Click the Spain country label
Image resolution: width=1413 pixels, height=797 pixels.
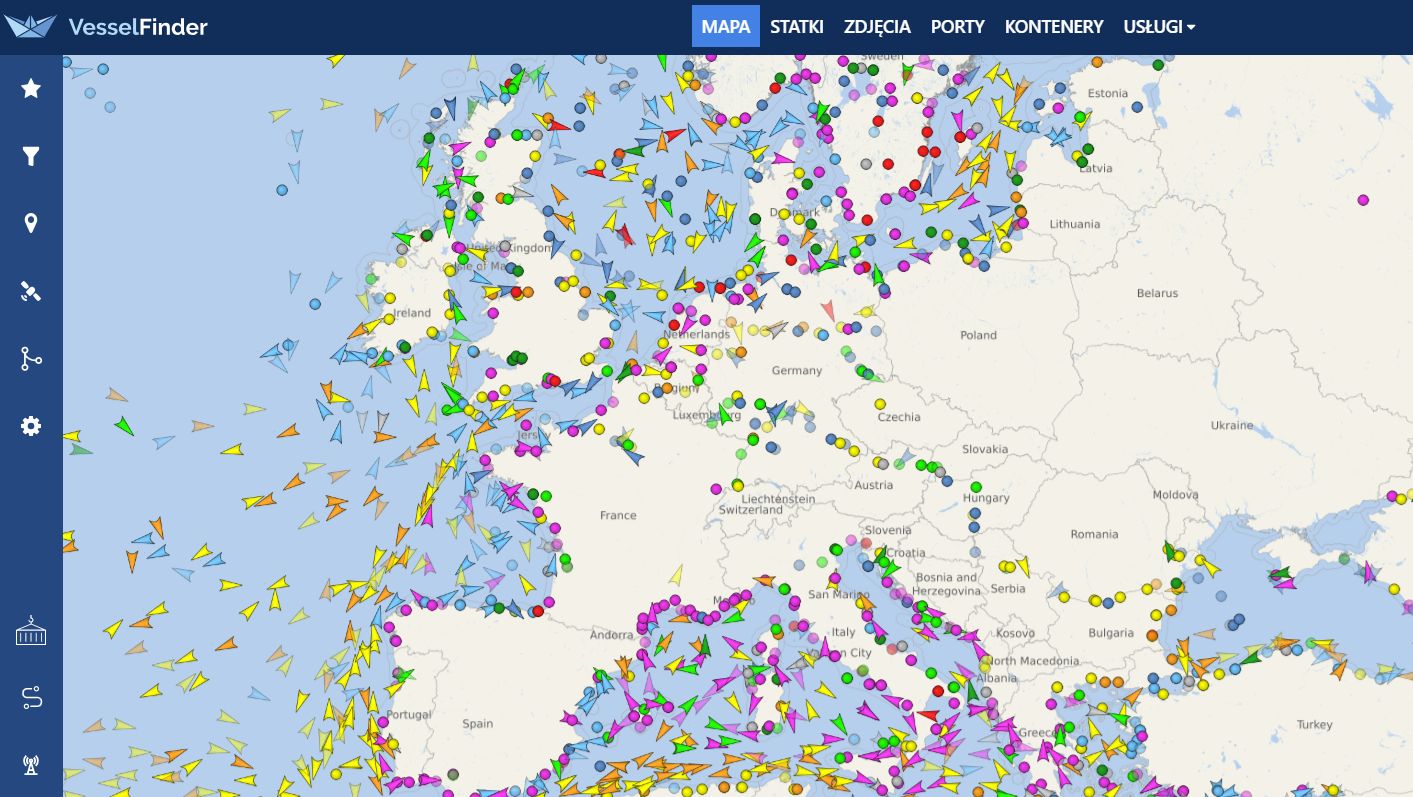pyautogui.click(x=478, y=724)
